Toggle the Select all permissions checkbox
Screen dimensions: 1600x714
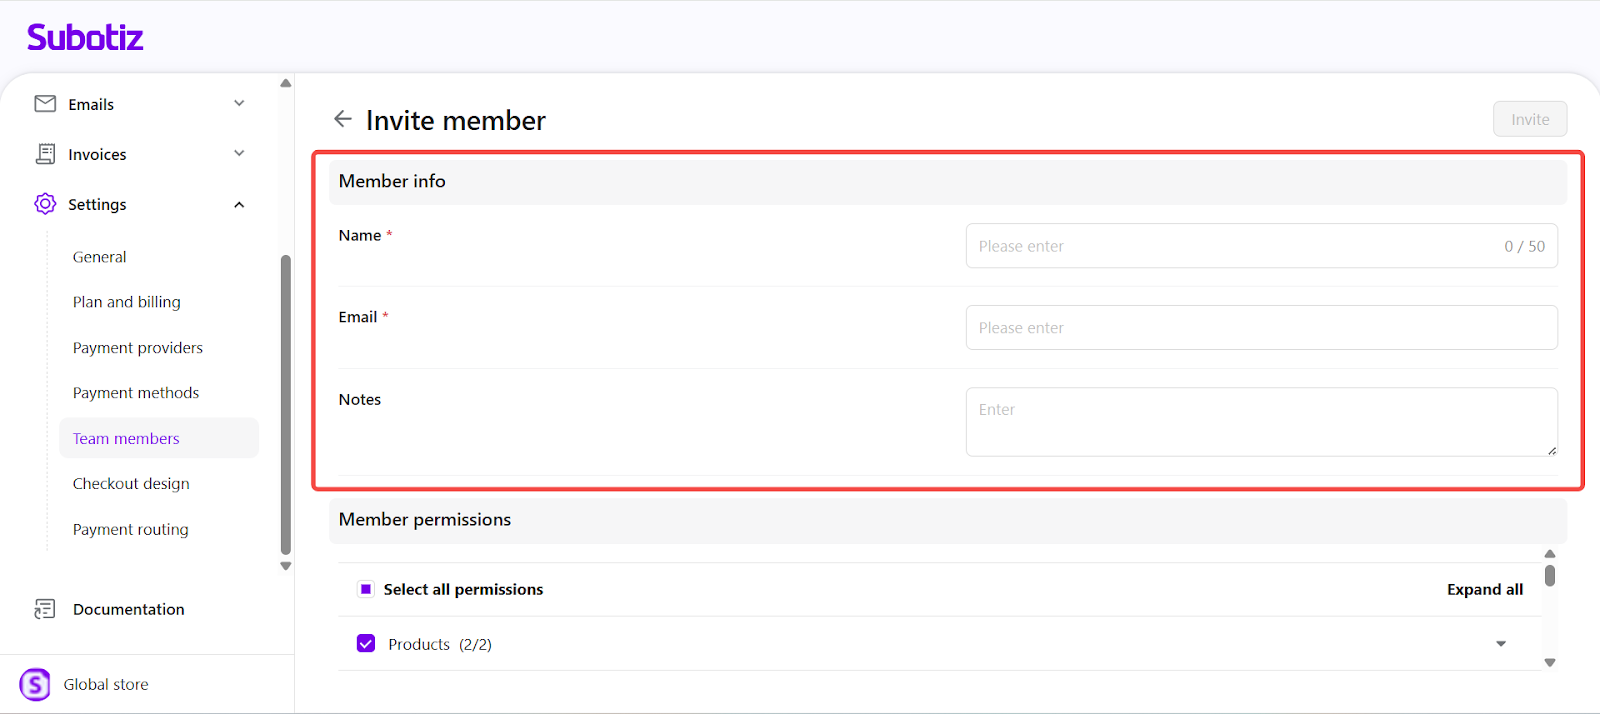(x=366, y=589)
